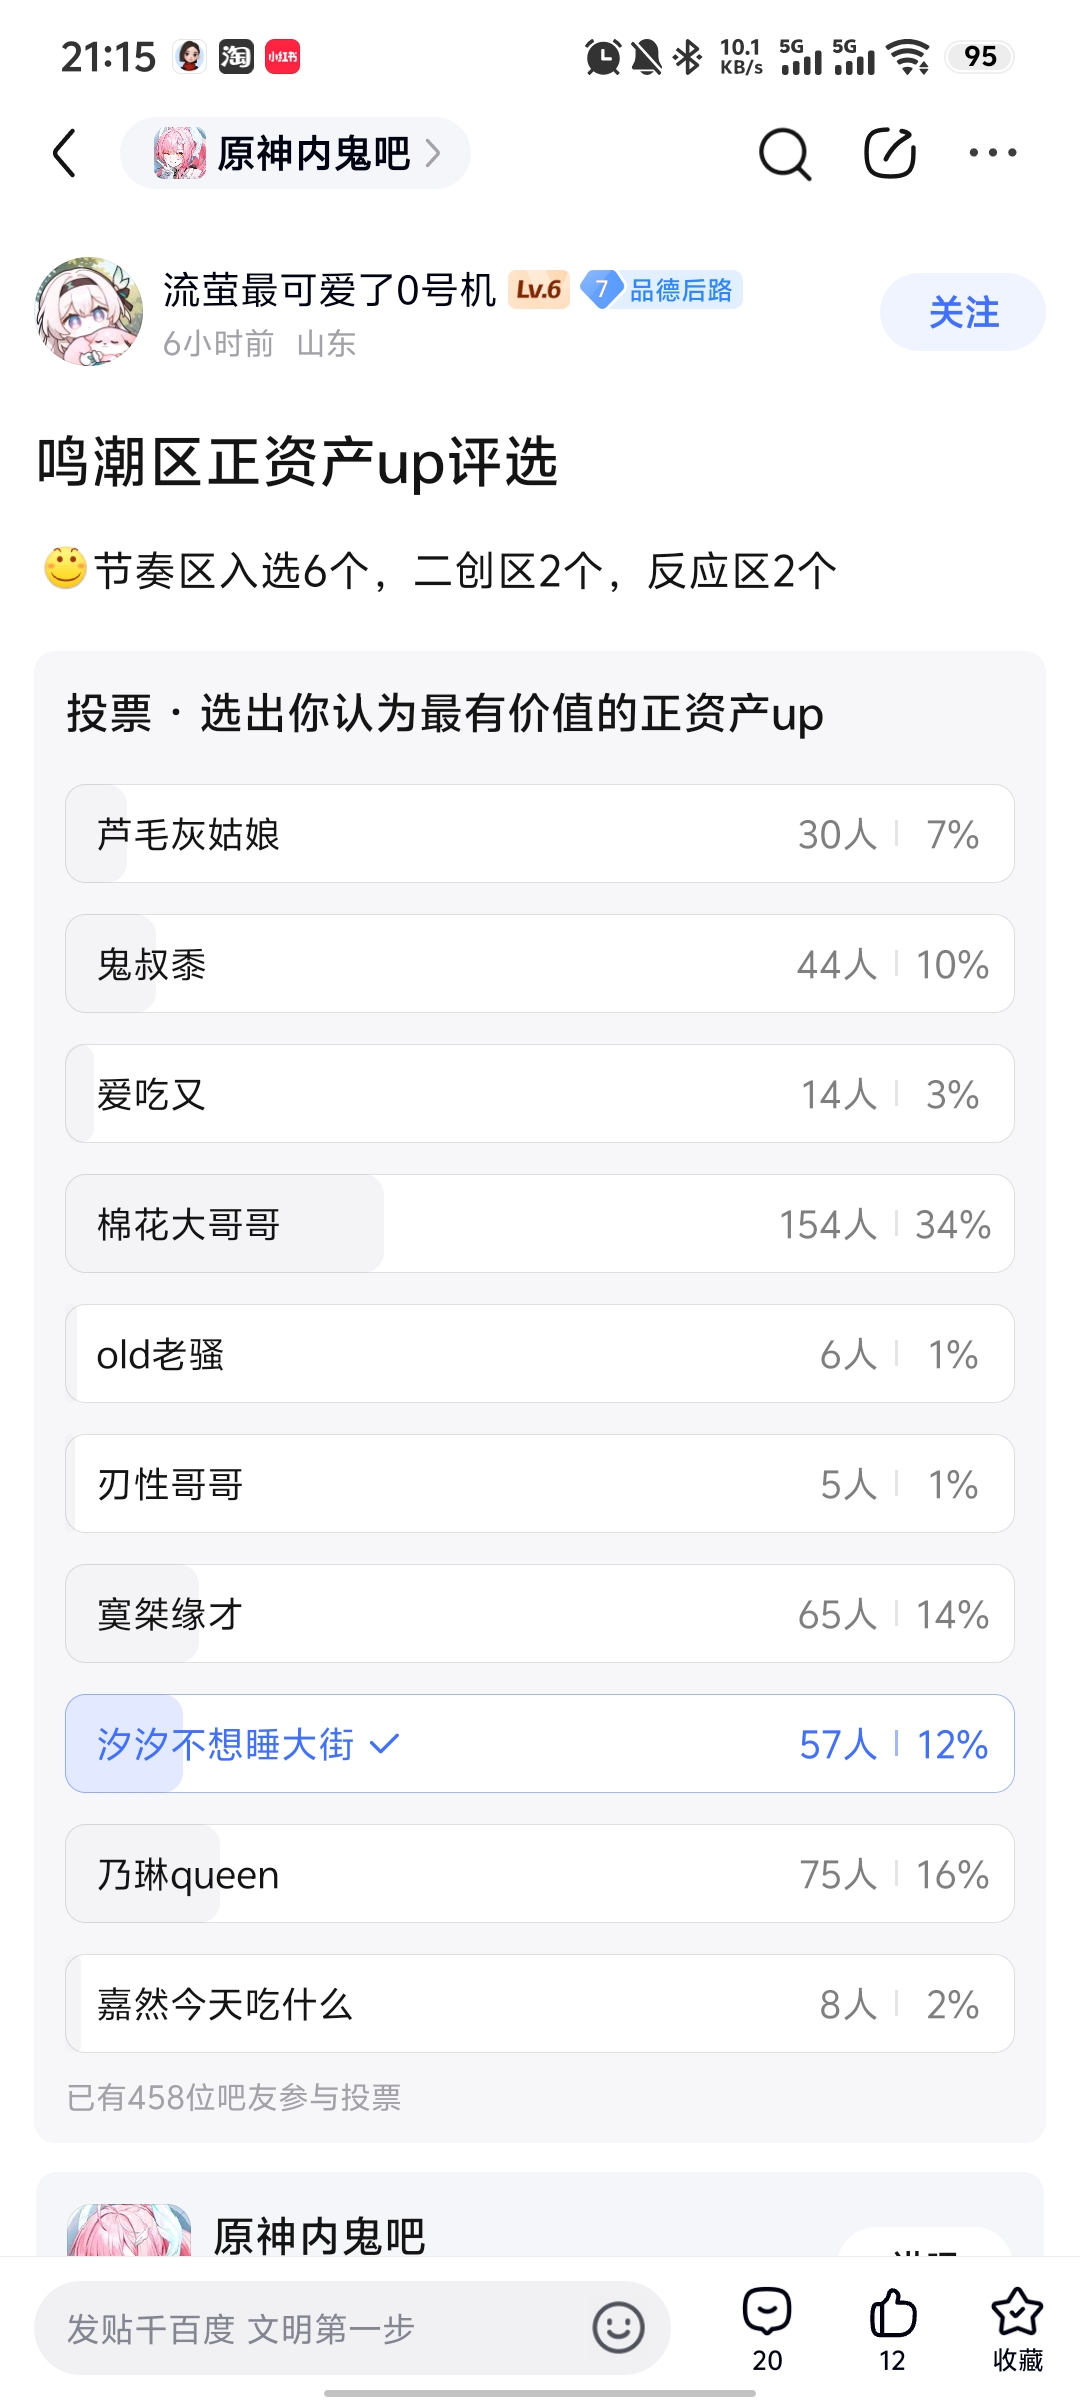Open search with magnifier icon

coord(785,154)
